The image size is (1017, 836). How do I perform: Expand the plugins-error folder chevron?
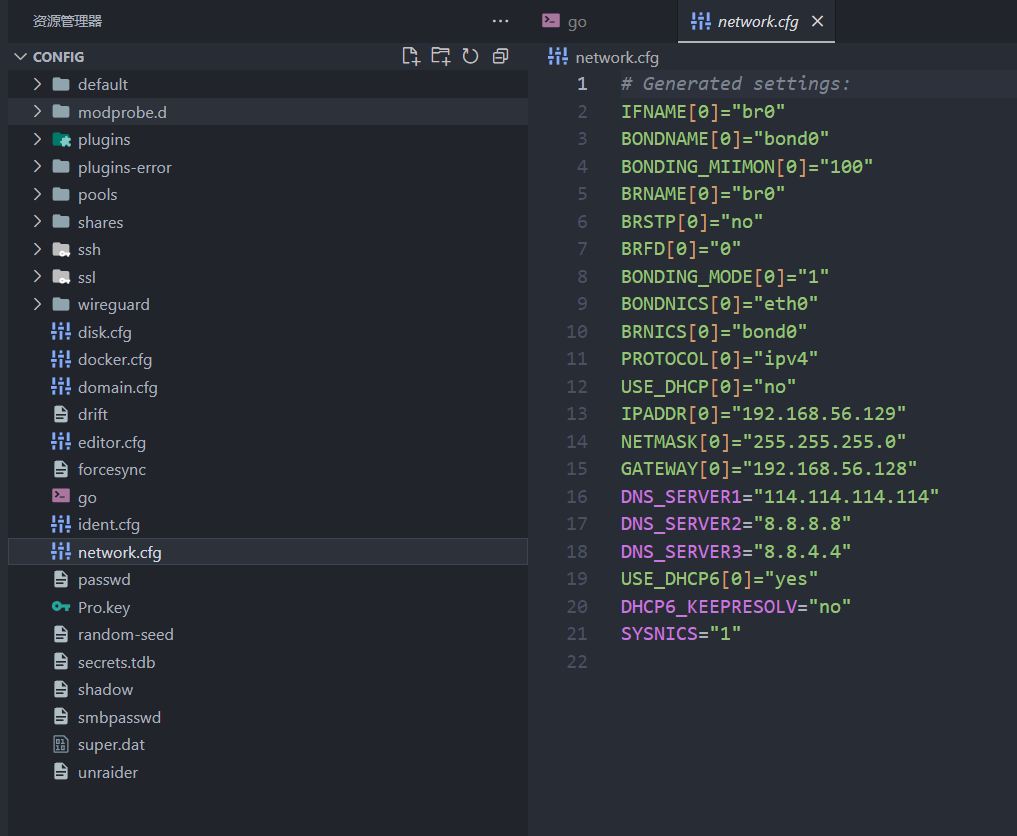pyautogui.click(x=37, y=167)
